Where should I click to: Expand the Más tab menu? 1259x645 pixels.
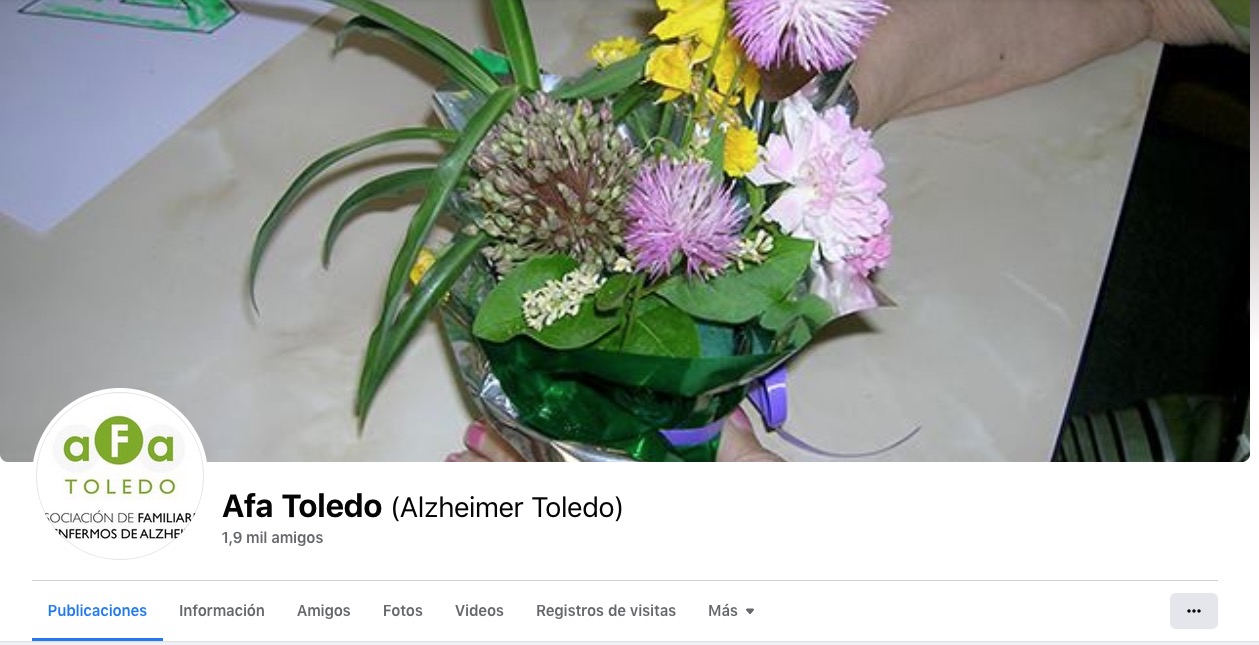click(731, 611)
